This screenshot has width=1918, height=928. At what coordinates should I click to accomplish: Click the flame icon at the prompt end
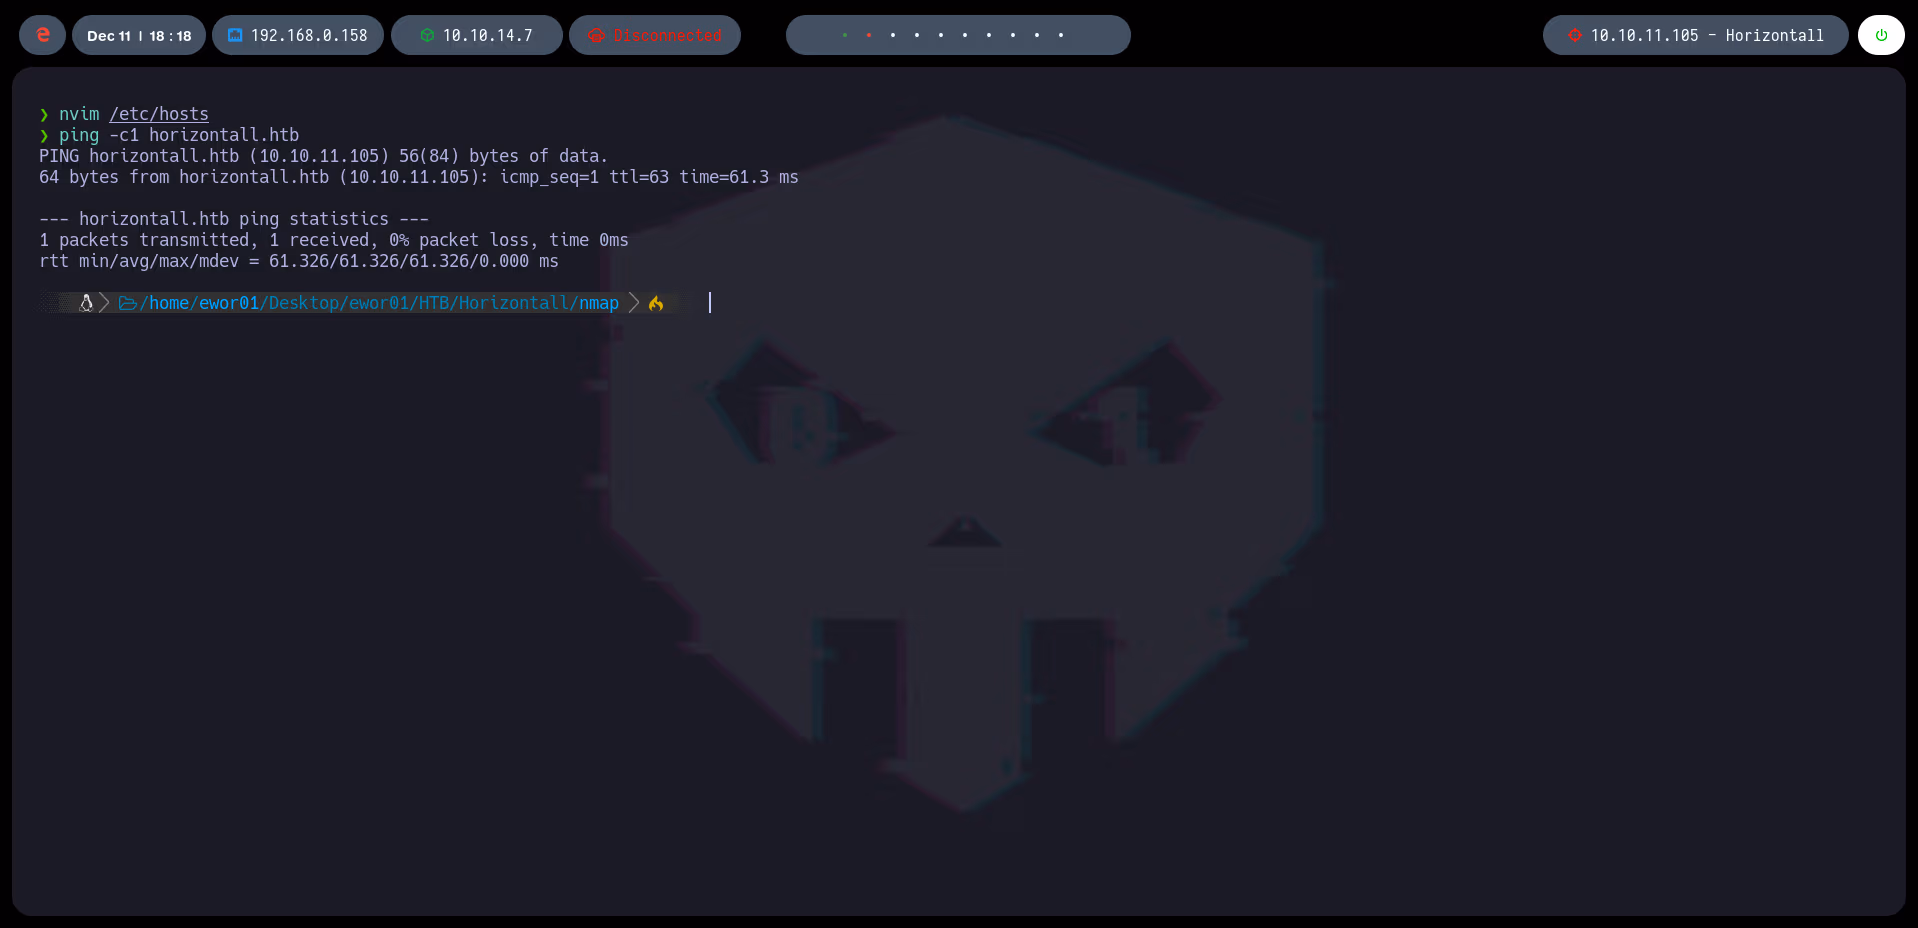[x=656, y=303]
